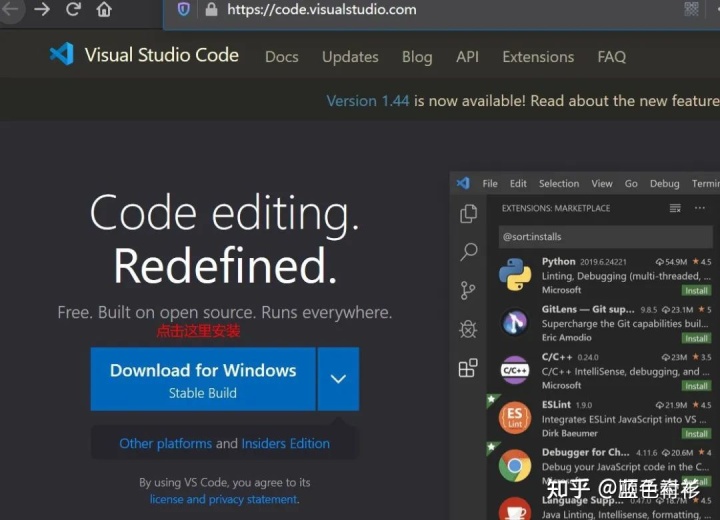720x520 pixels.
Task: Open the View menu in editor preview
Action: pos(602,184)
